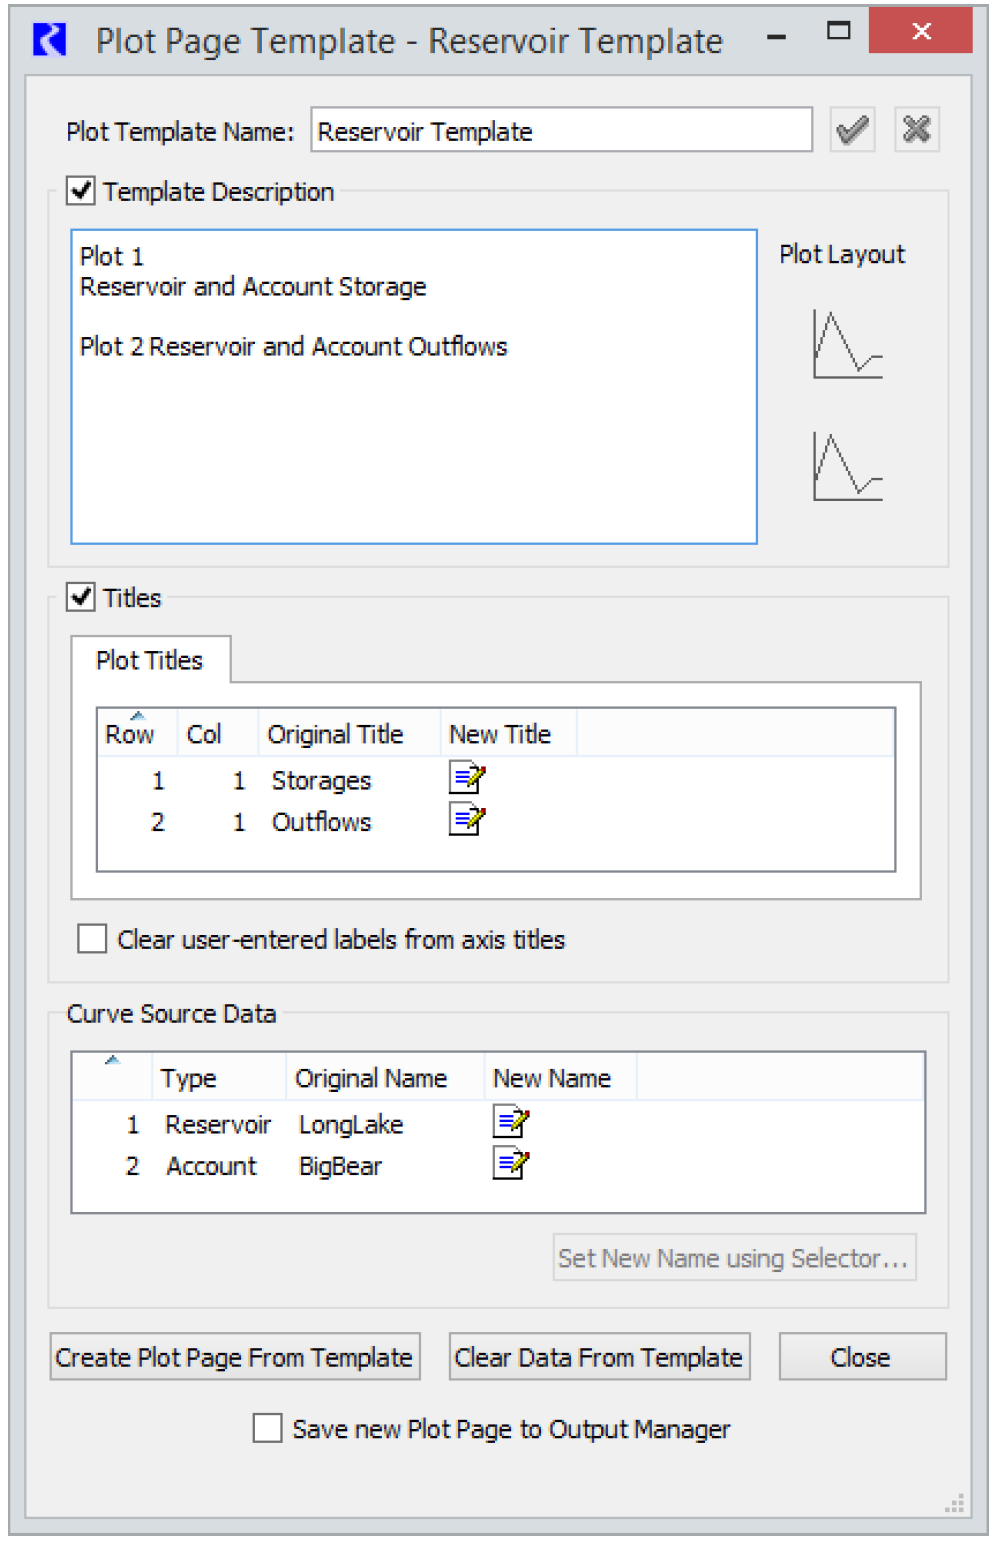Image resolution: width=1000 pixels, height=1542 pixels.
Task: Switch to the Plot Titles tab
Action: (150, 660)
